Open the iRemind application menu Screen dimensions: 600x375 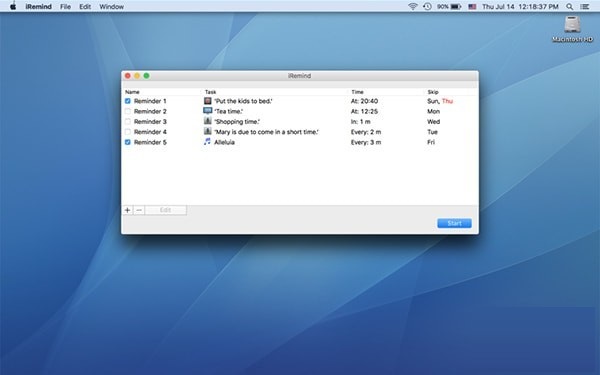click(x=39, y=7)
